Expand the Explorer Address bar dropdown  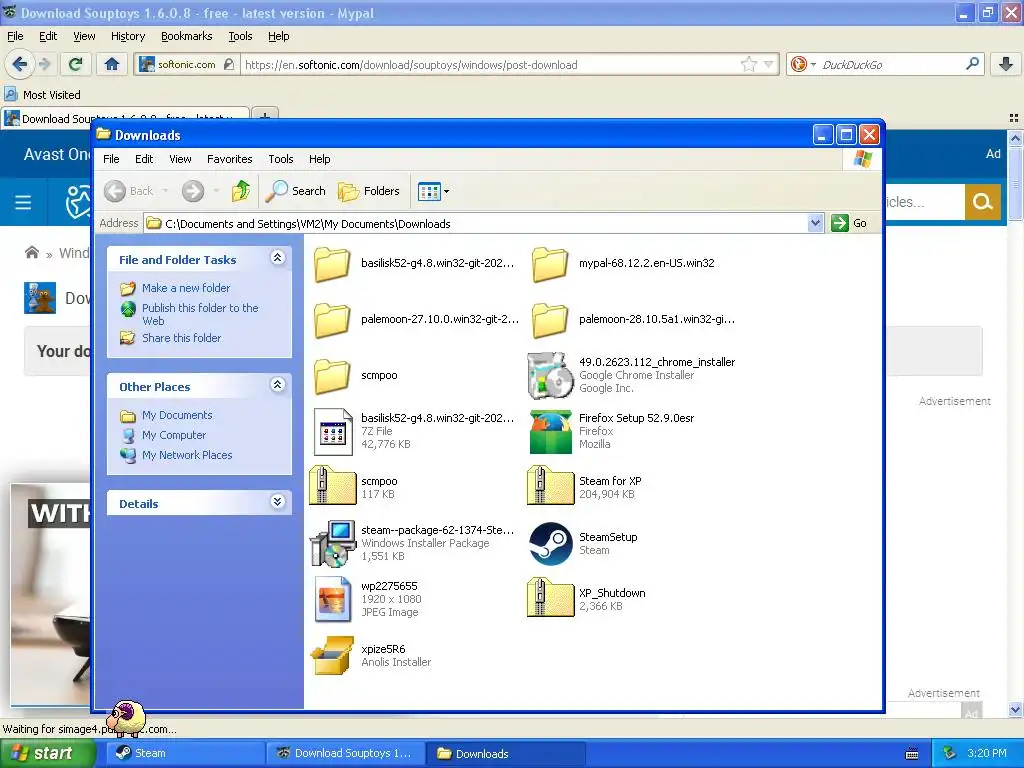(x=815, y=223)
